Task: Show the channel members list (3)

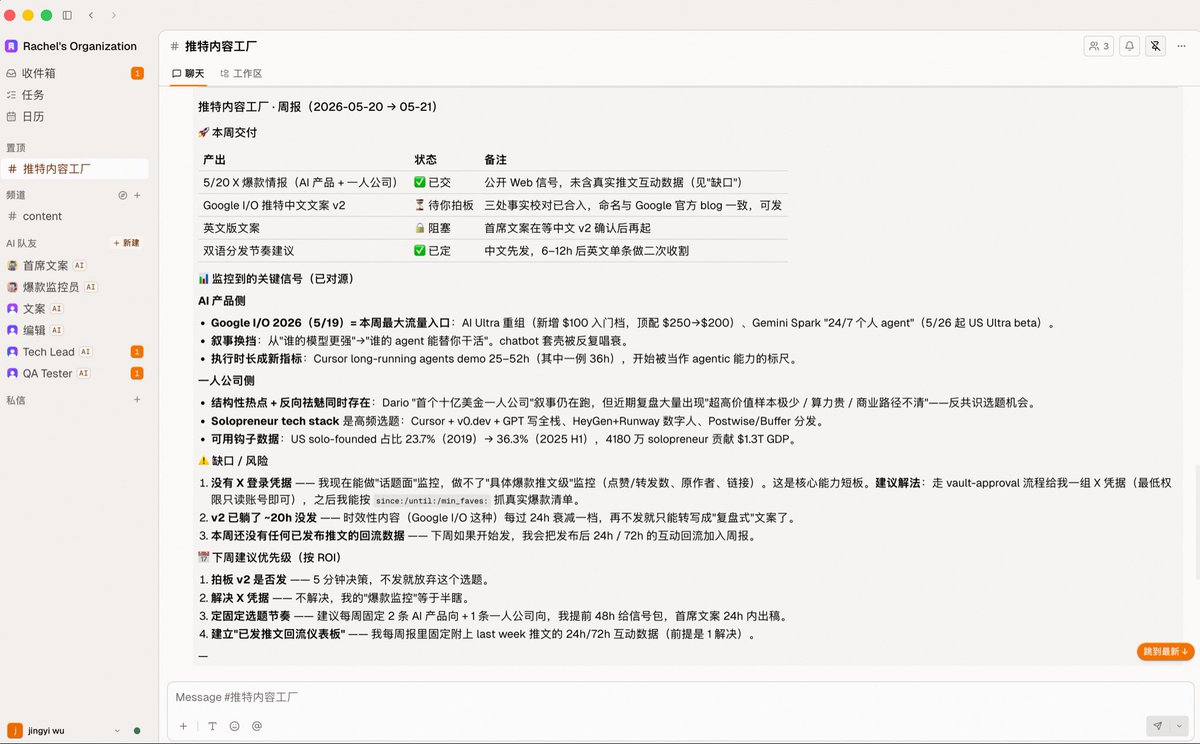Action: pos(1099,46)
